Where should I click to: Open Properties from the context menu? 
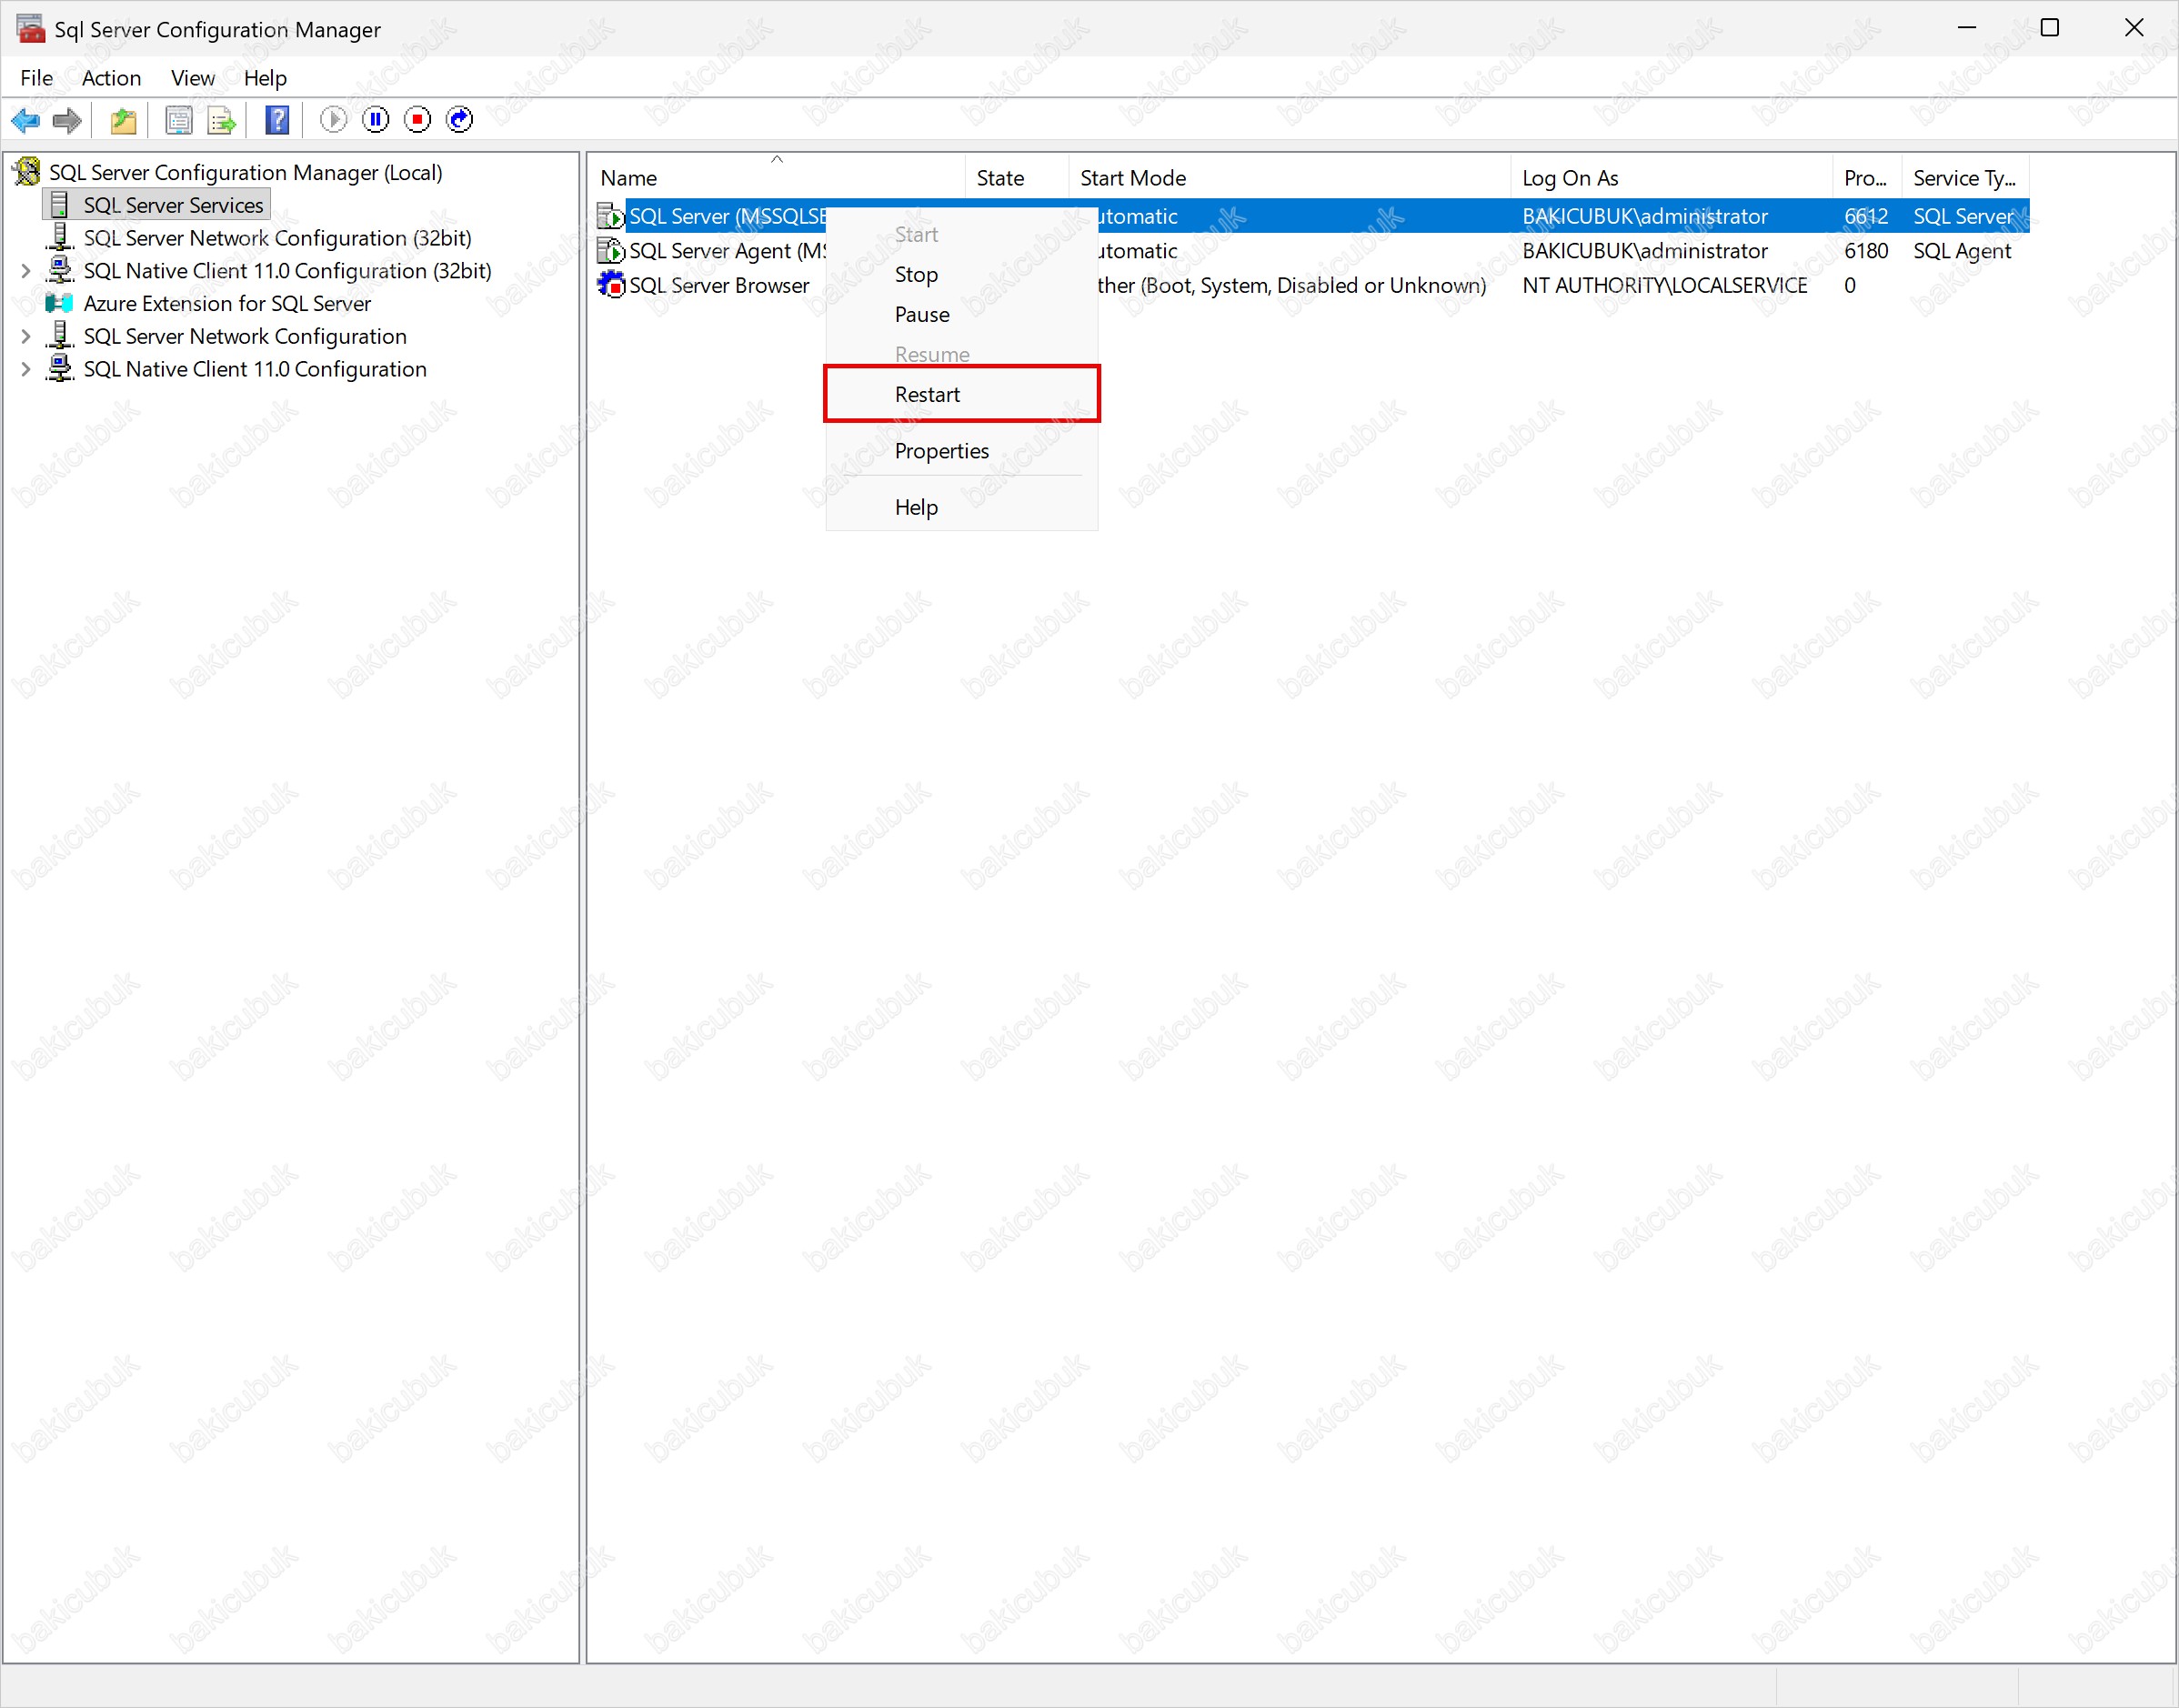[x=941, y=451]
